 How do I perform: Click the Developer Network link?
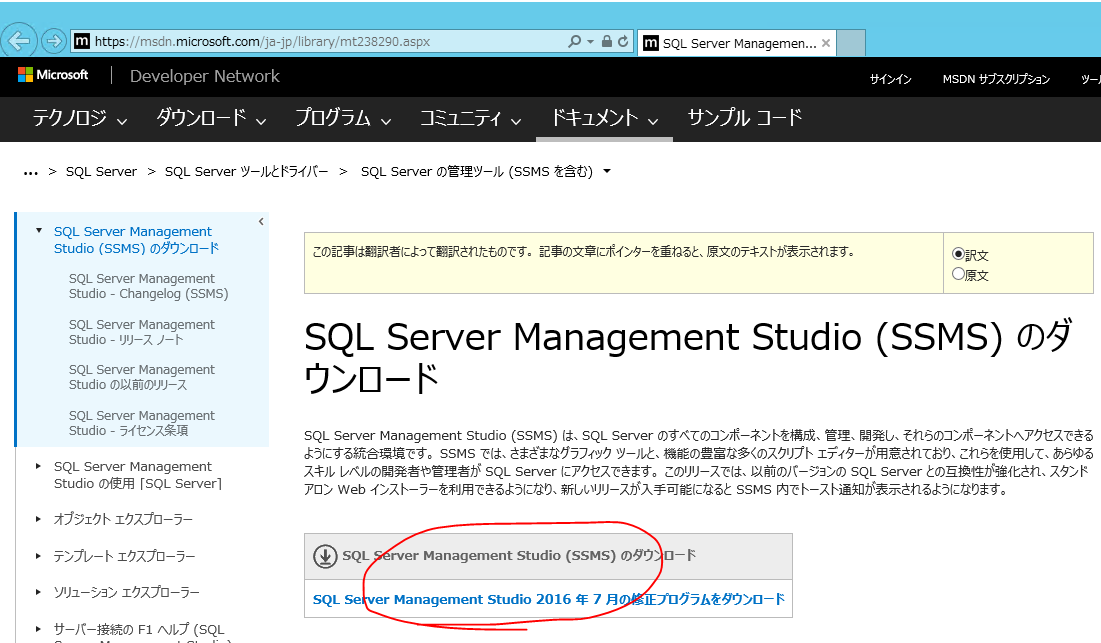tap(204, 76)
